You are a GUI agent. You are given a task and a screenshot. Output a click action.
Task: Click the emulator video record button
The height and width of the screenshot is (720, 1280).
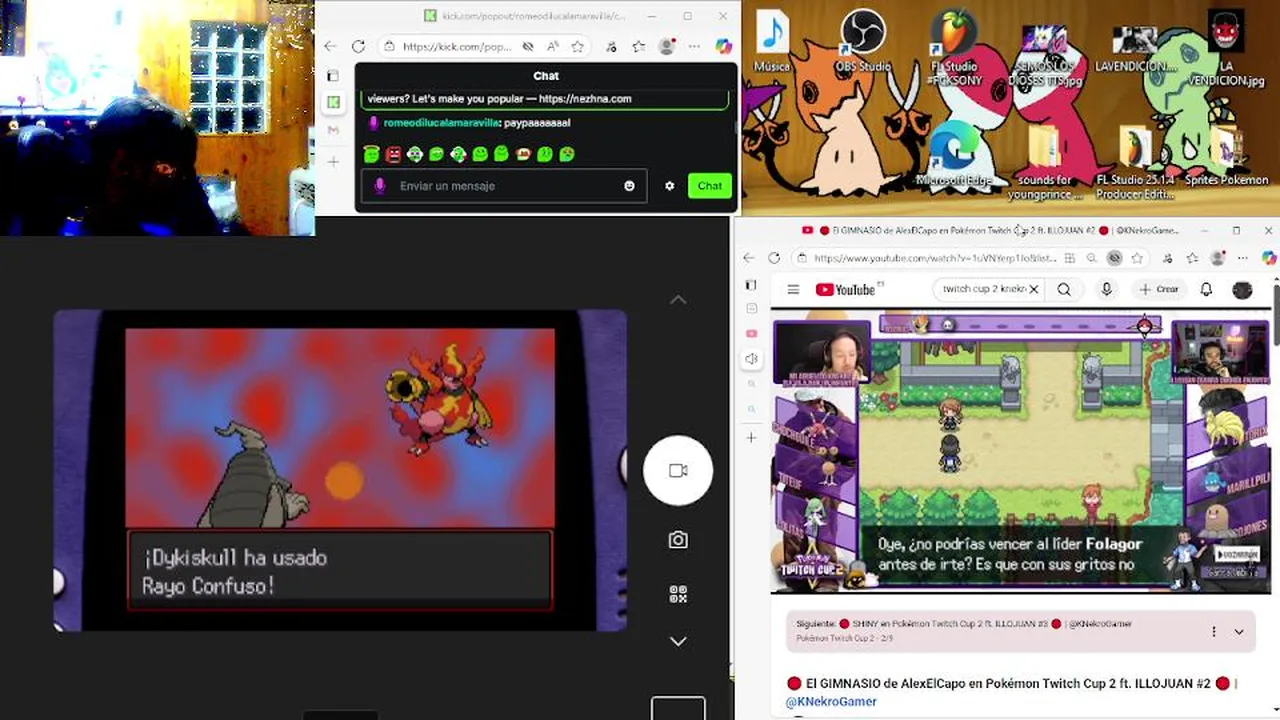678,470
